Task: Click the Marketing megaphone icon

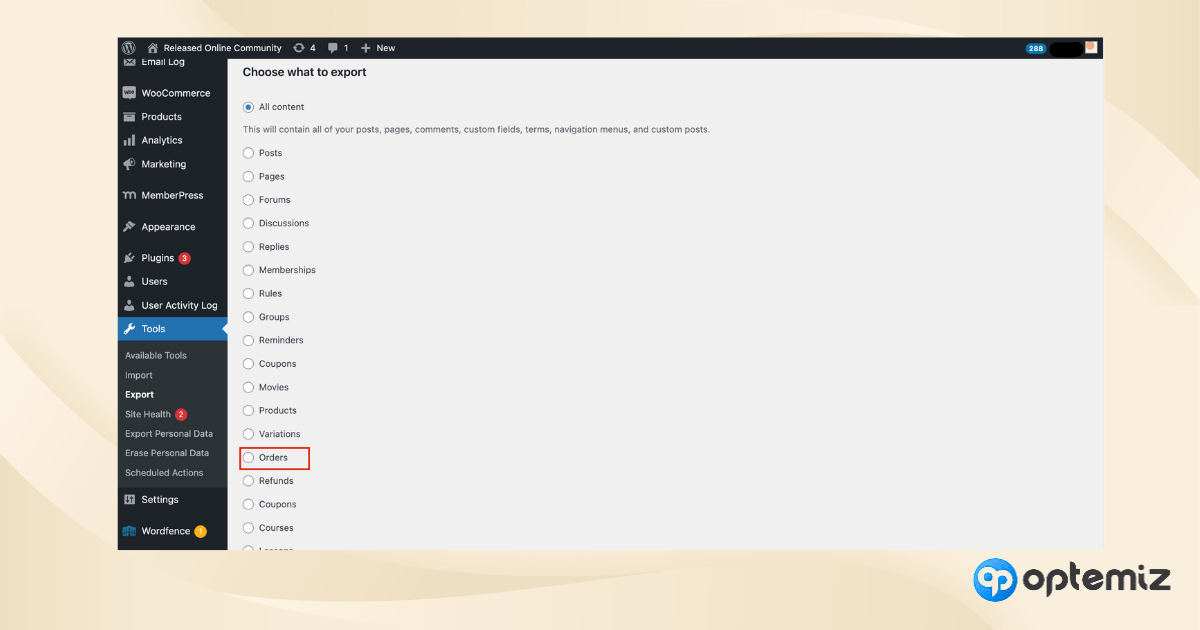Action: pos(129,164)
